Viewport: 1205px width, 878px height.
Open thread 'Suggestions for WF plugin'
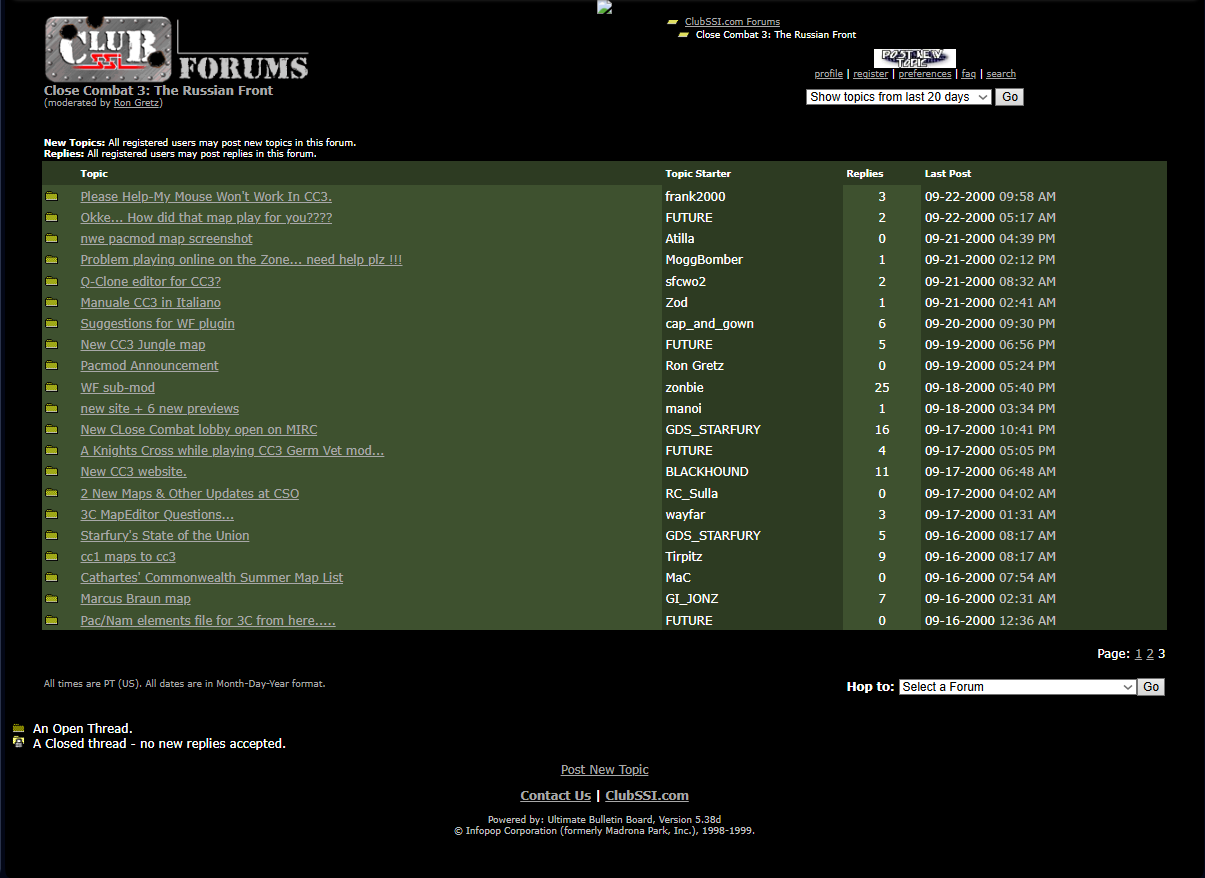(157, 324)
